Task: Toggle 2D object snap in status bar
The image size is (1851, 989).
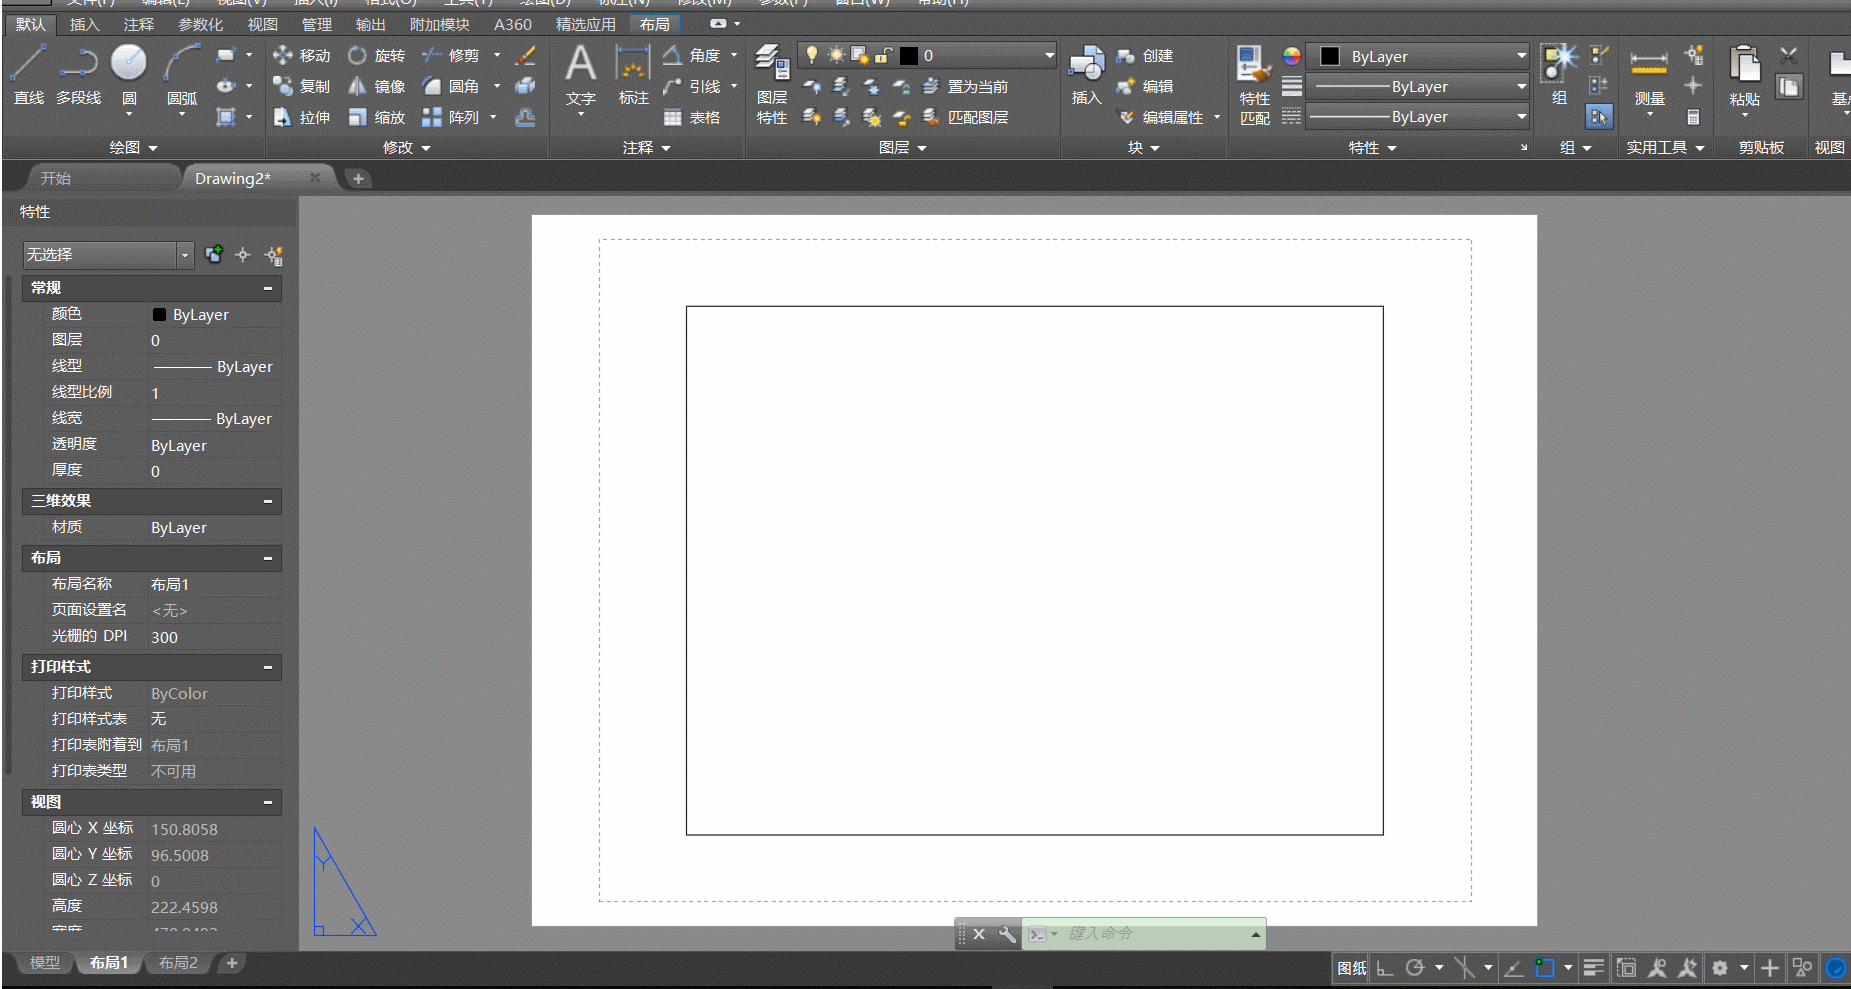Action: point(1545,968)
